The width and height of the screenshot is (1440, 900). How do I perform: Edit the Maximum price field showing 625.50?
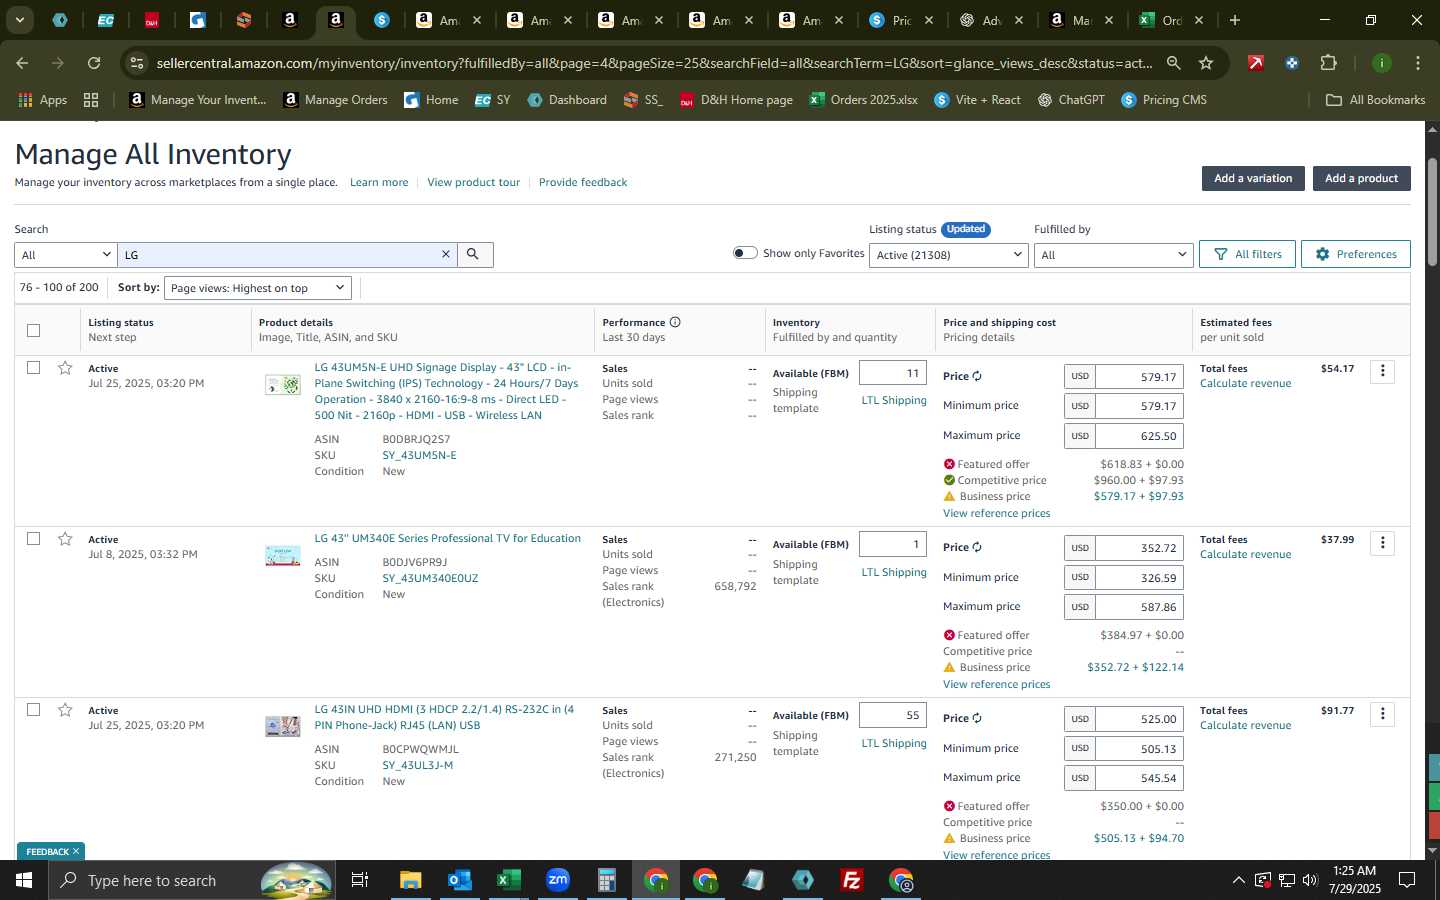(x=1140, y=436)
